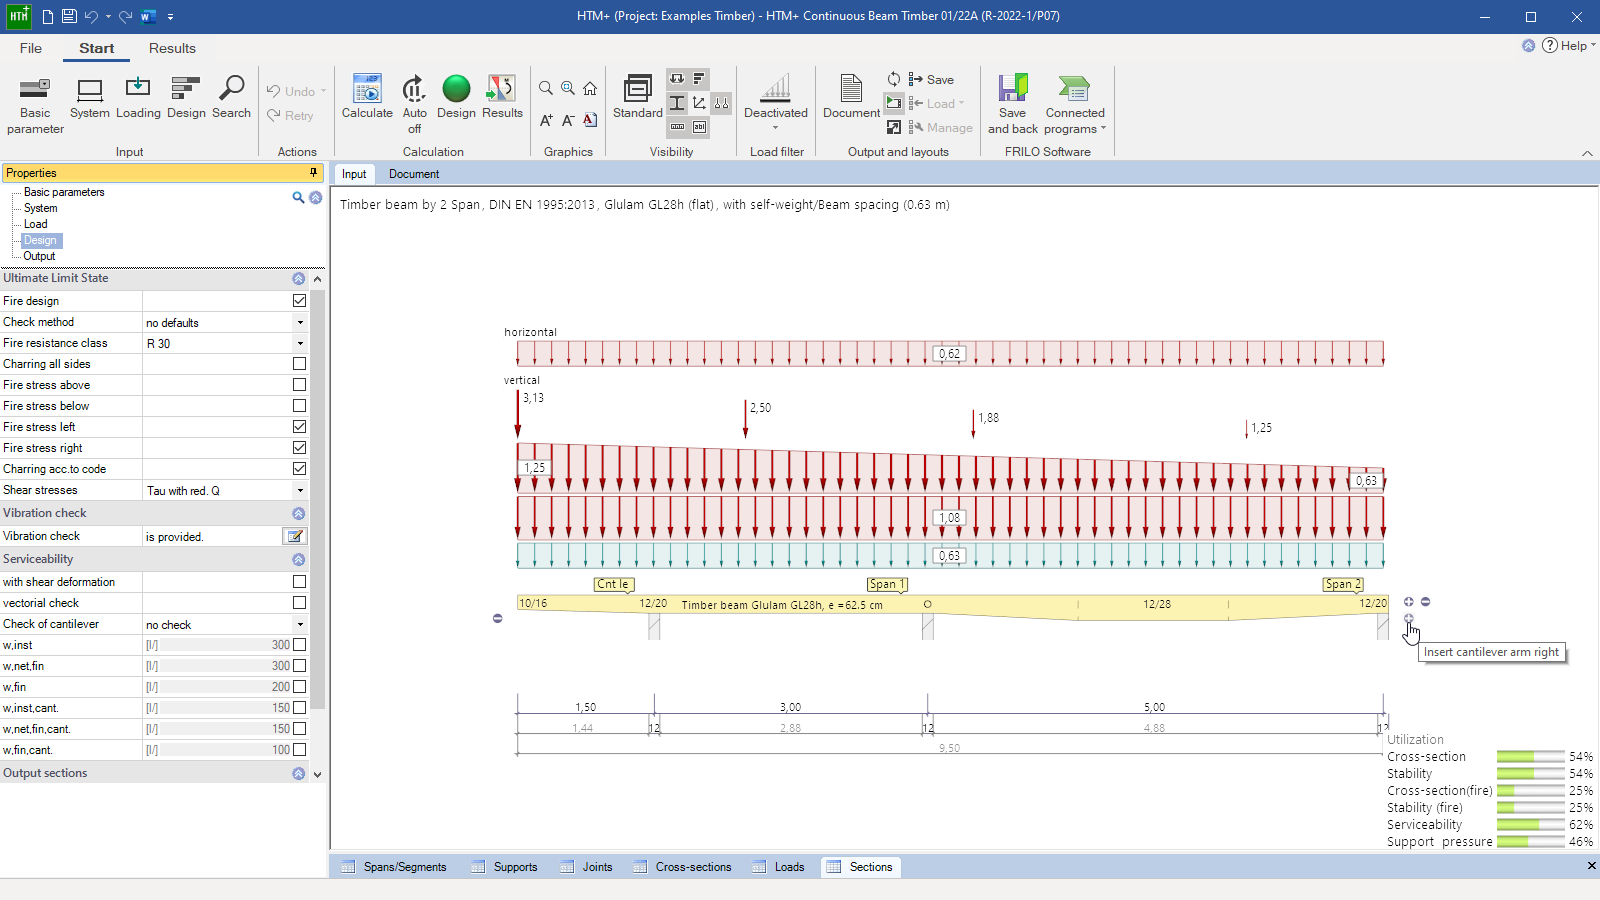1600x900 pixels.
Task: Open the Results calculation icon
Action: (502, 98)
